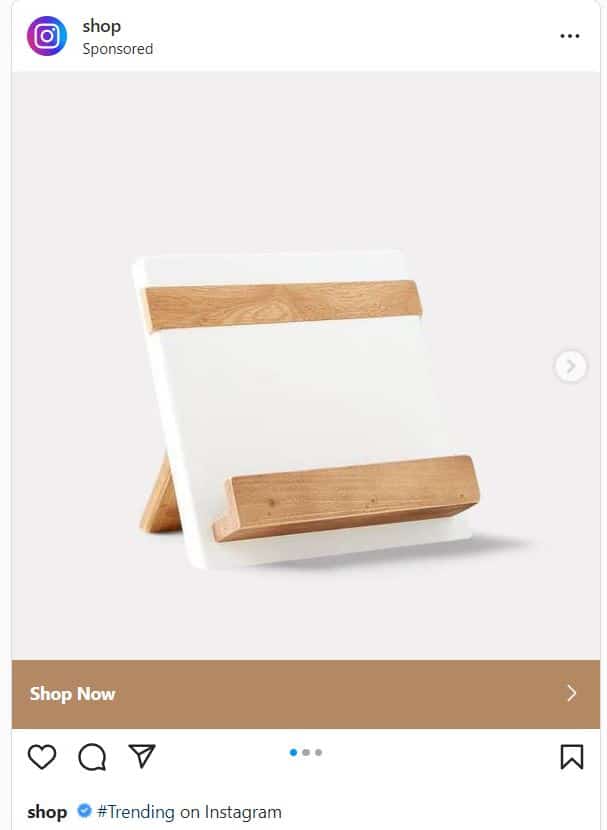This screenshot has width=607, height=830.
Task: Go to next carousel image arrow
Action: tap(570, 366)
